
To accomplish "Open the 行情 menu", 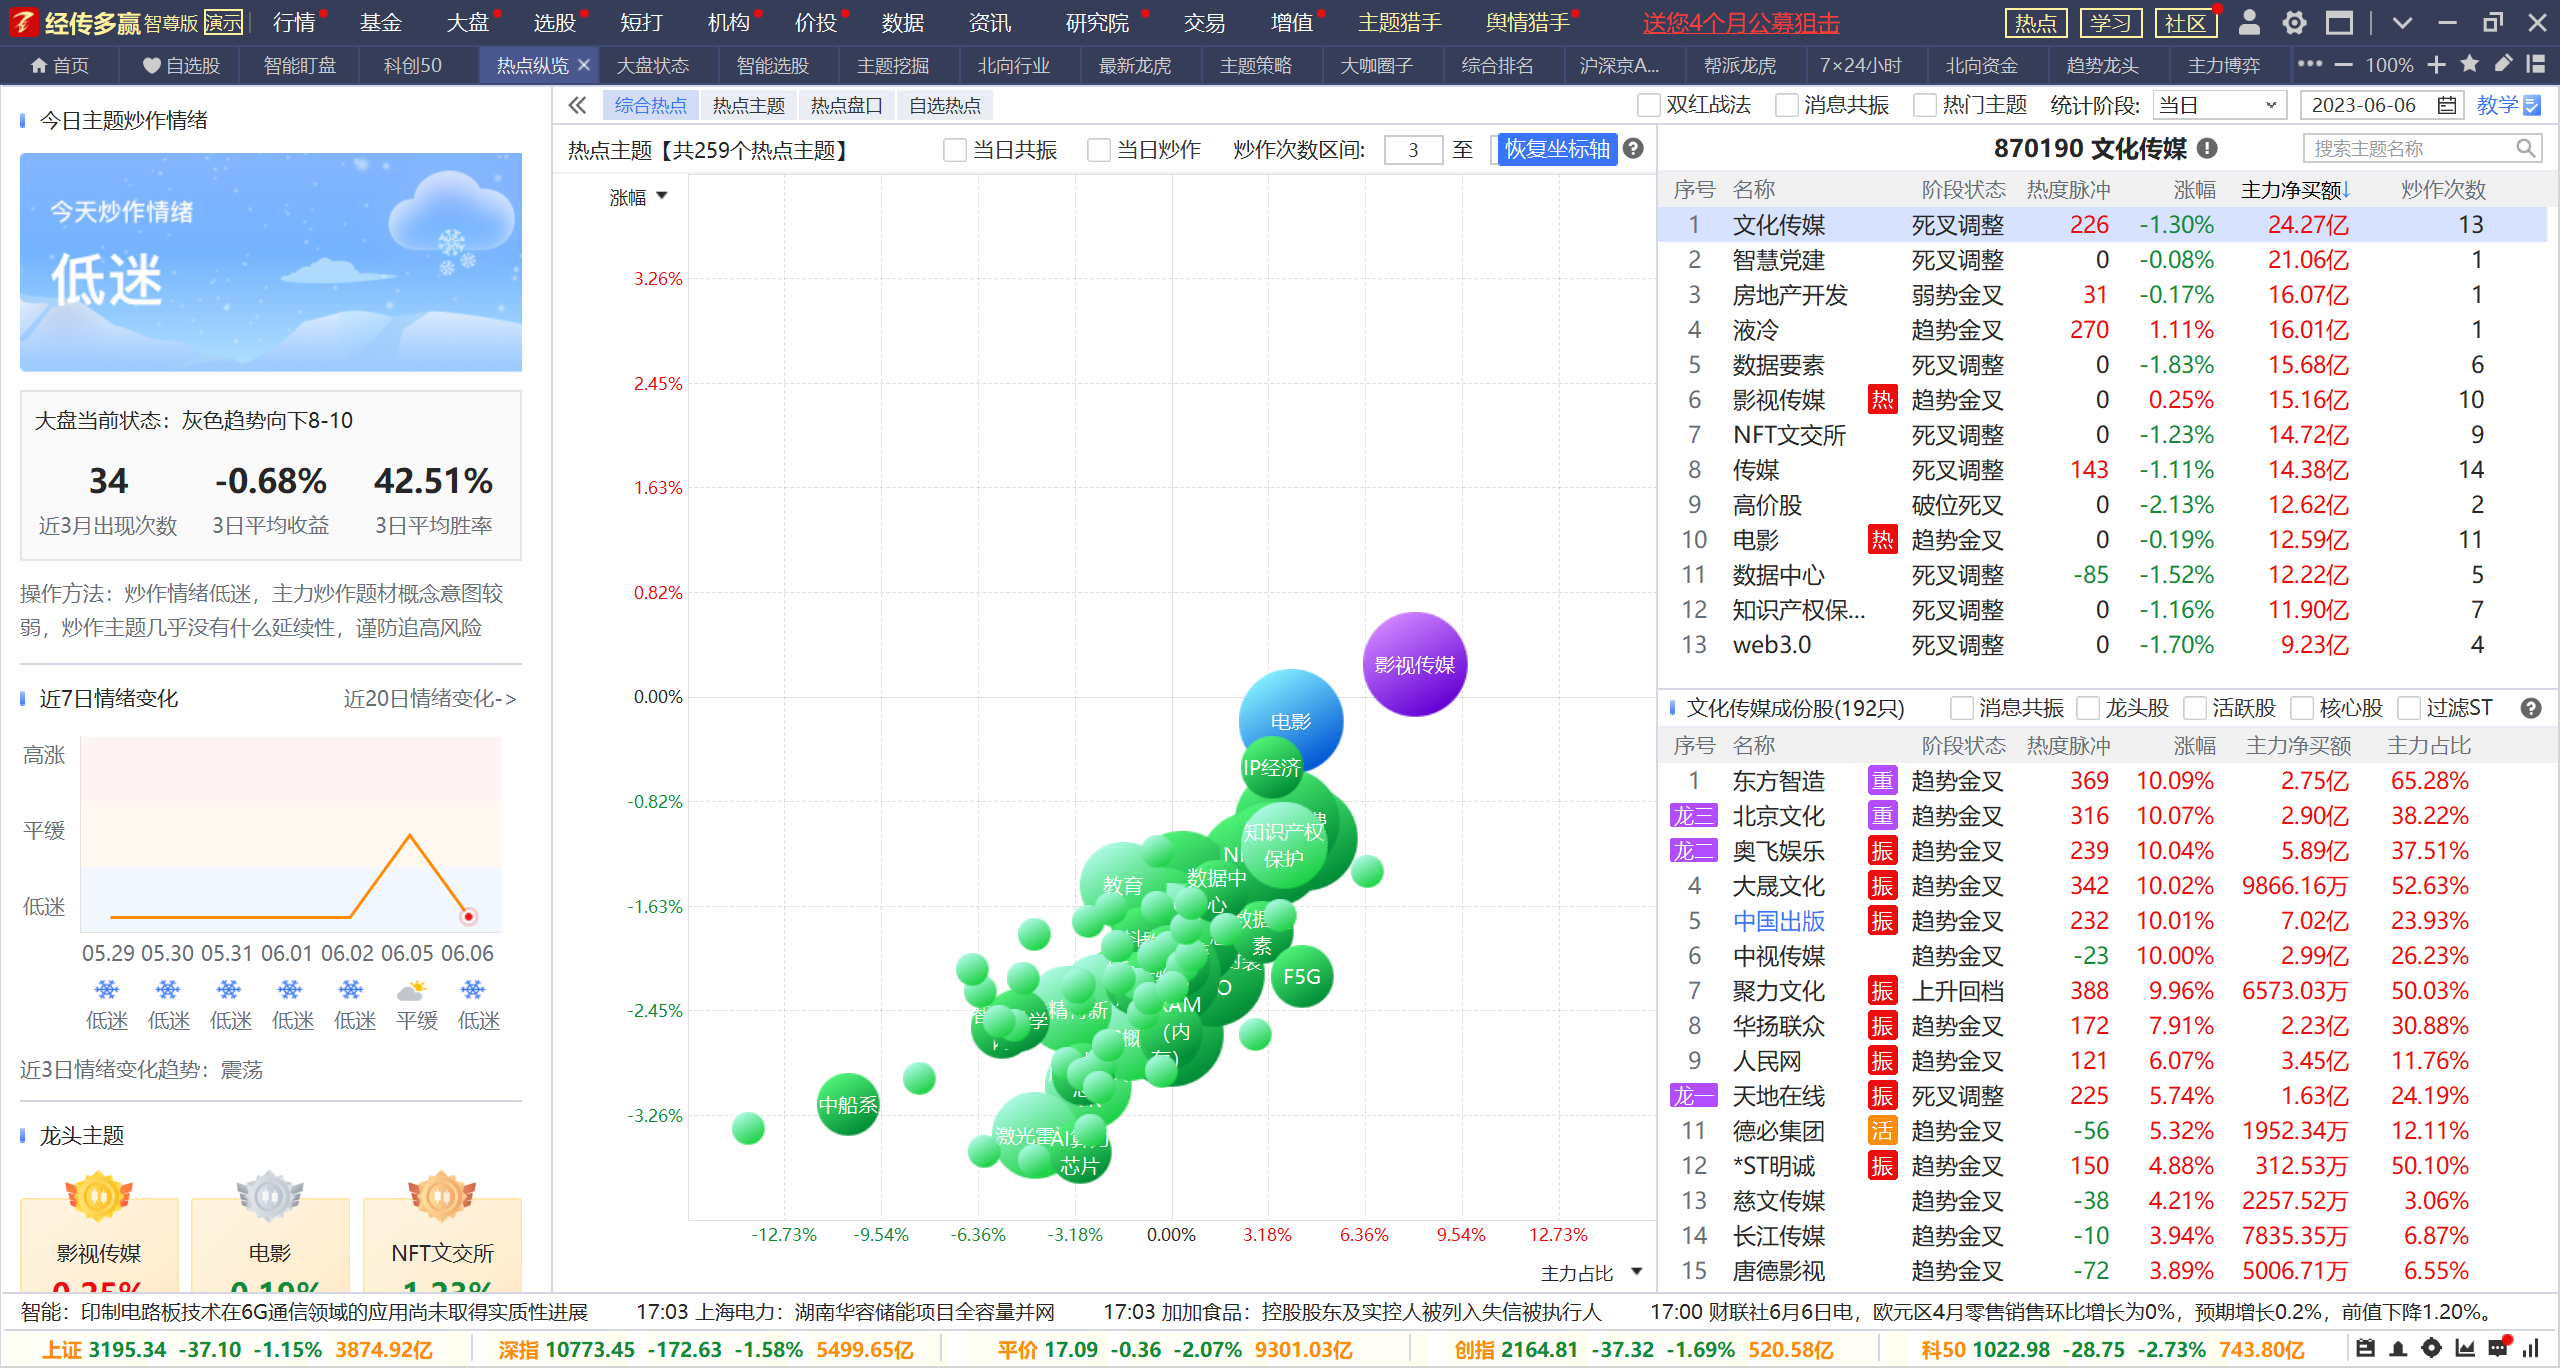I will 293,22.
